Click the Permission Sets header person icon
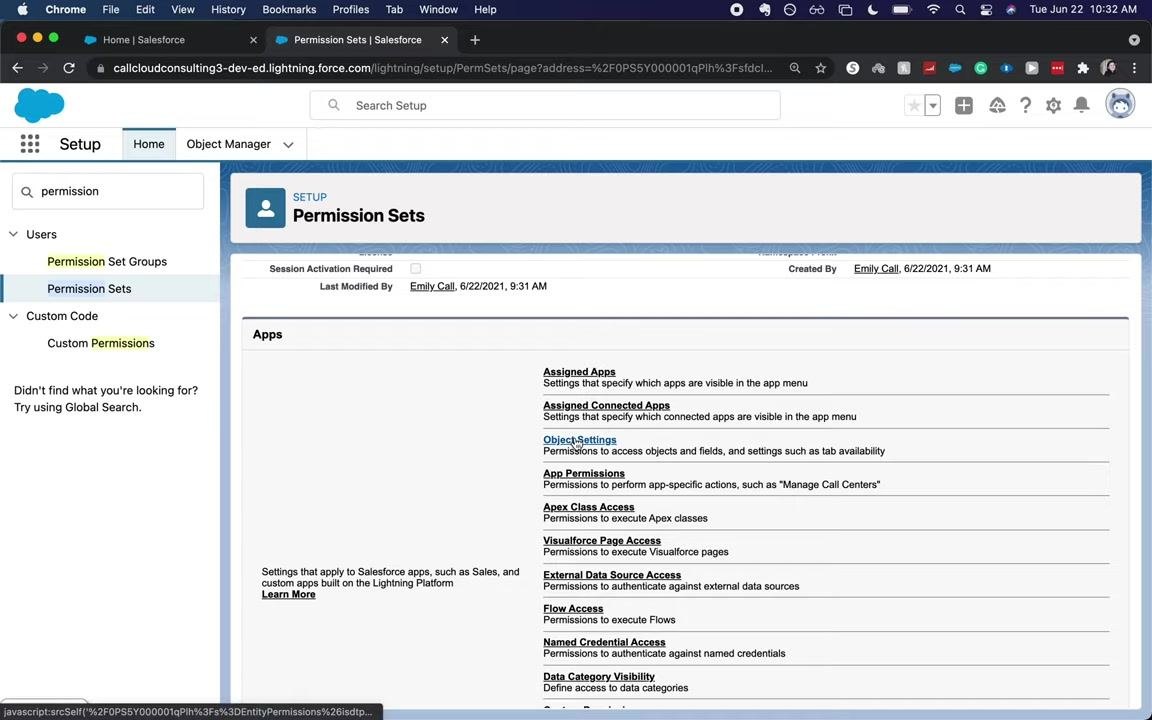 tap(265, 208)
